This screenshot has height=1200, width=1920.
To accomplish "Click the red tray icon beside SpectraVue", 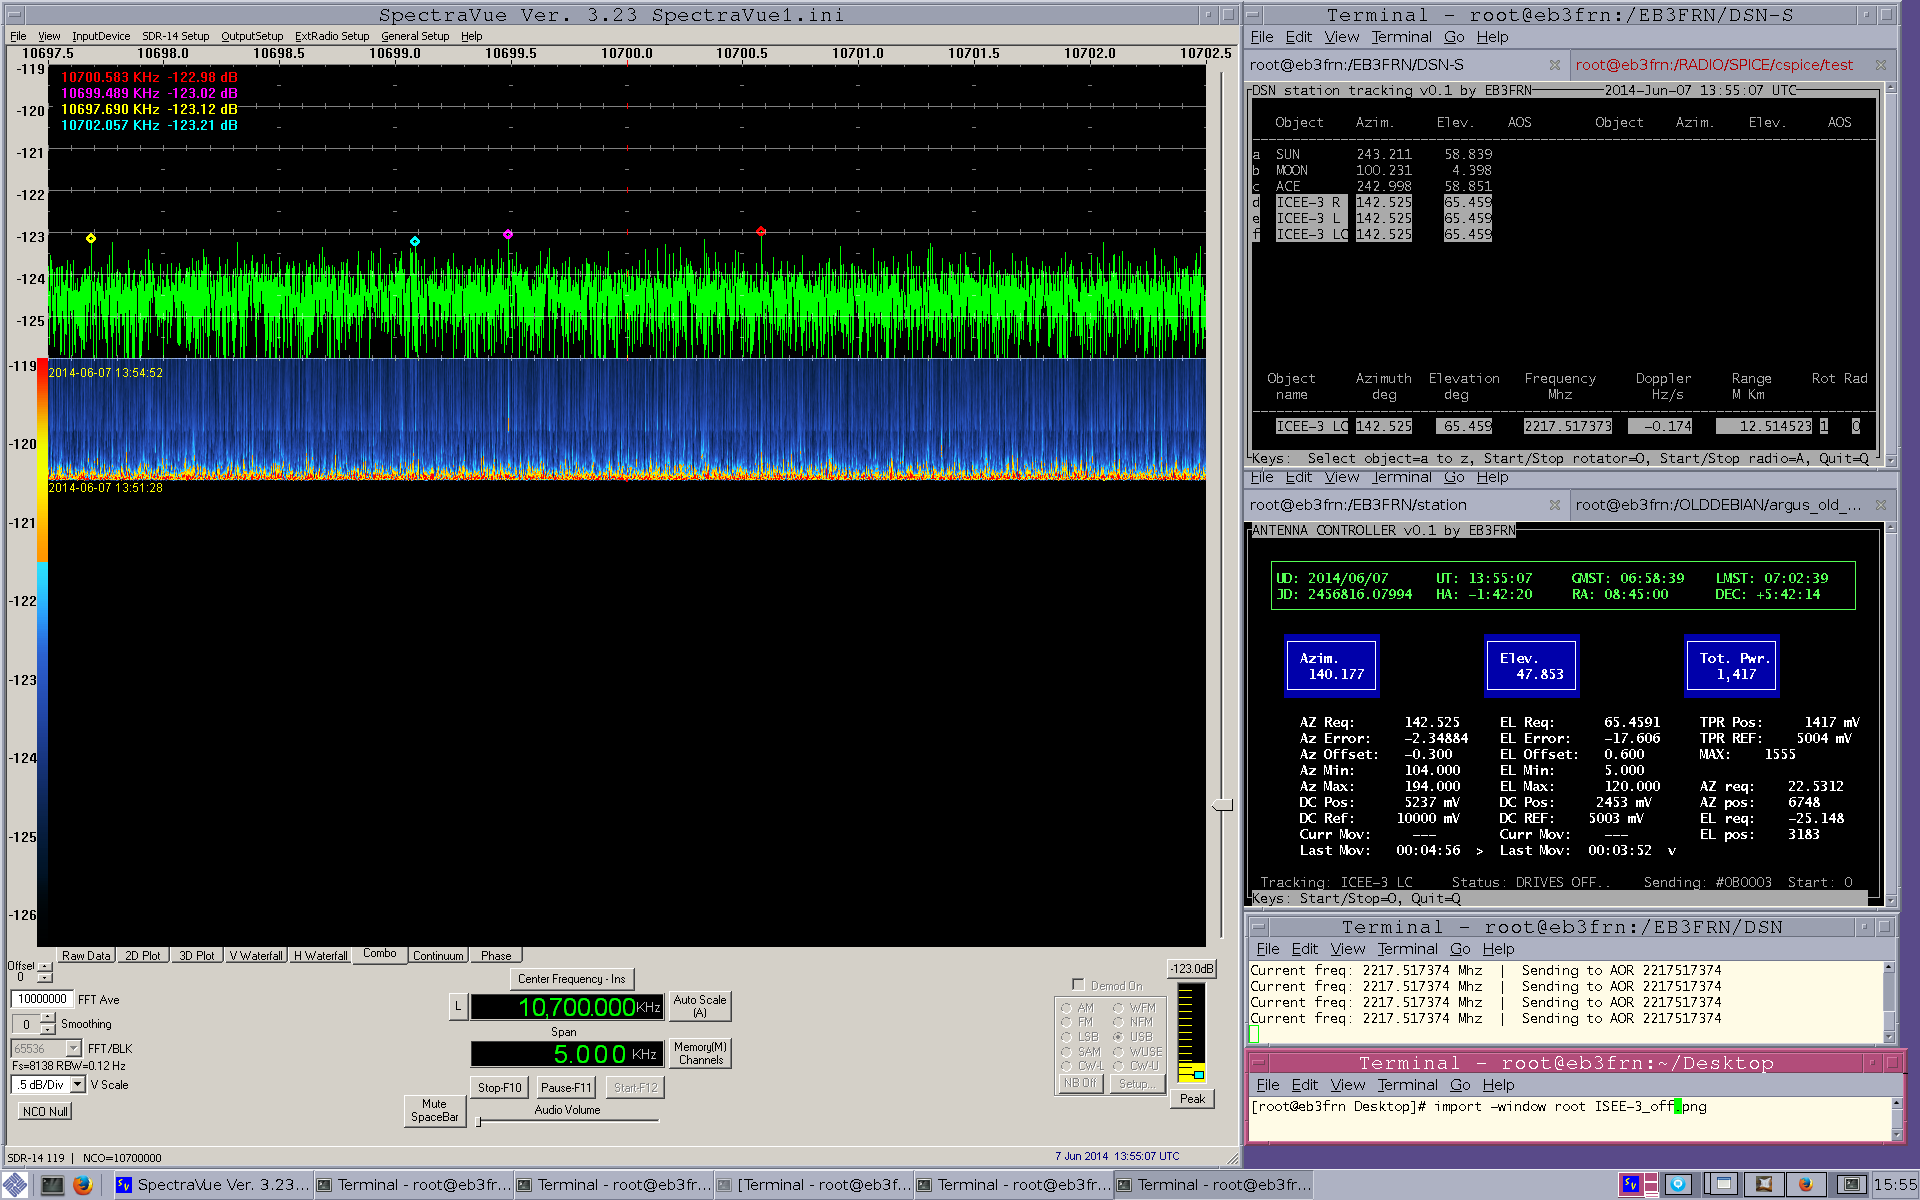I will (1650, 1185).
